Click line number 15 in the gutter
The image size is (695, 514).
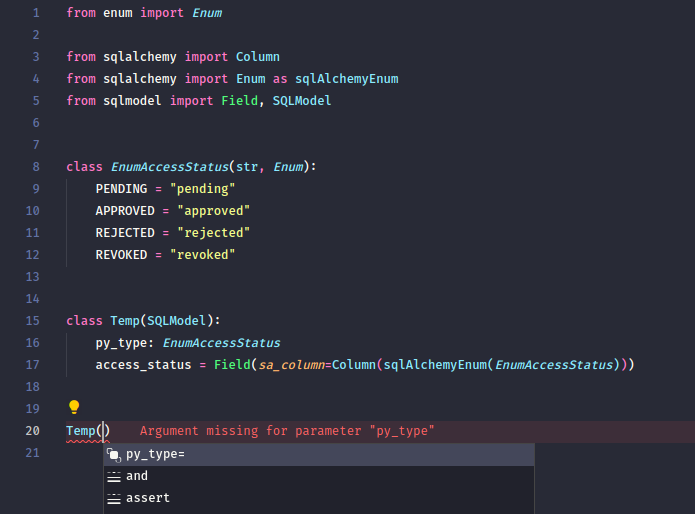tap(32, 321)
